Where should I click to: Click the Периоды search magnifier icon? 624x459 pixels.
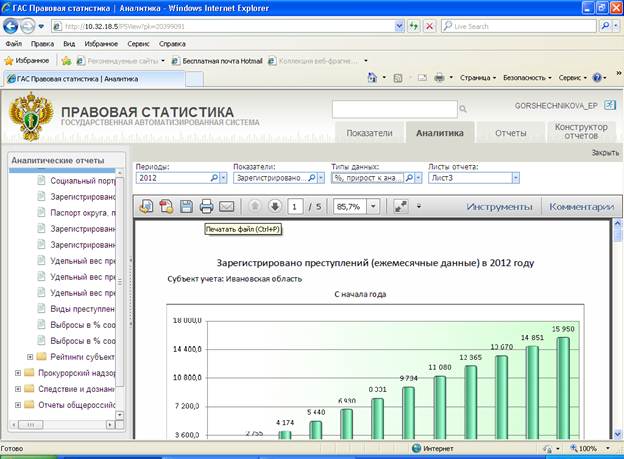[214, 178]
